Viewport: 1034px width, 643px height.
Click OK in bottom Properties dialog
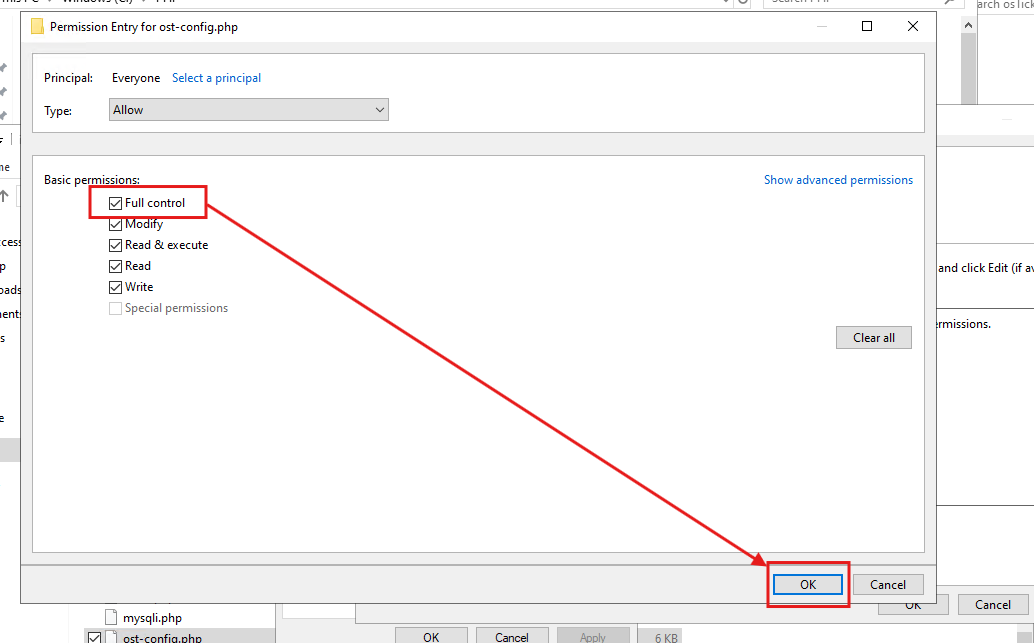tap(431, 636)
